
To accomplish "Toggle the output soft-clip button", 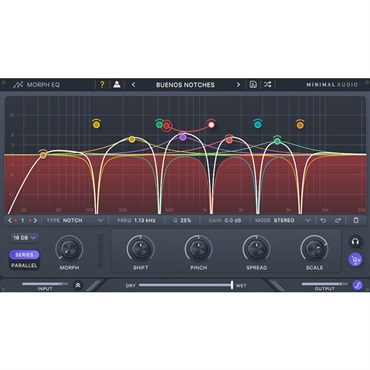I will click(357, 285).
